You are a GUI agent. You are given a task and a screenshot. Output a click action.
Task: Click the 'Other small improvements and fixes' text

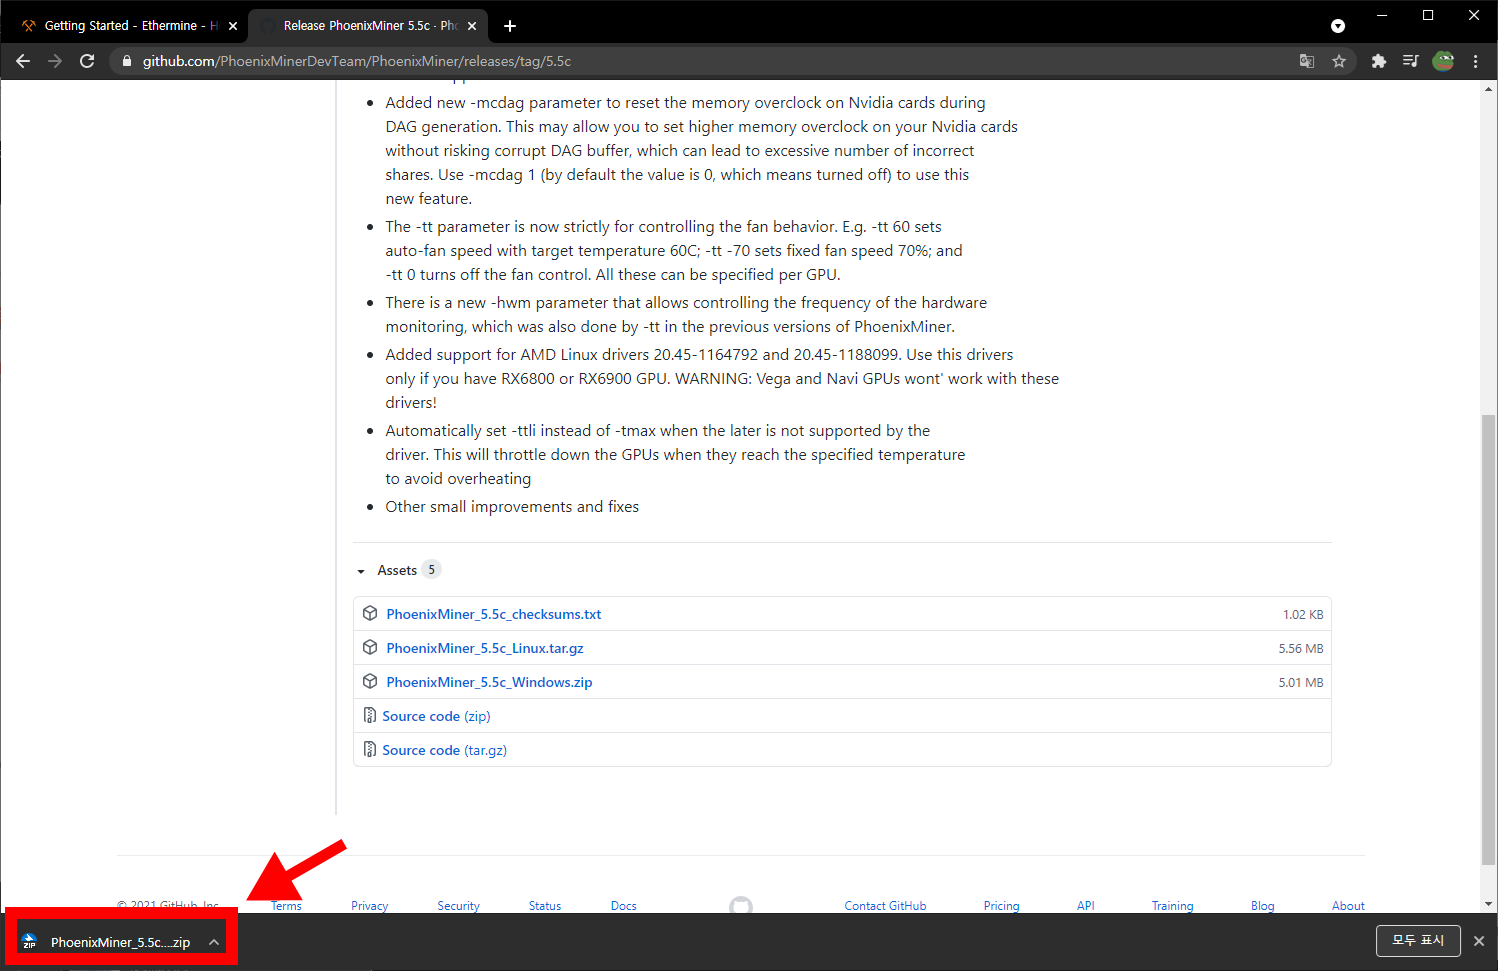tap(512, 507)
